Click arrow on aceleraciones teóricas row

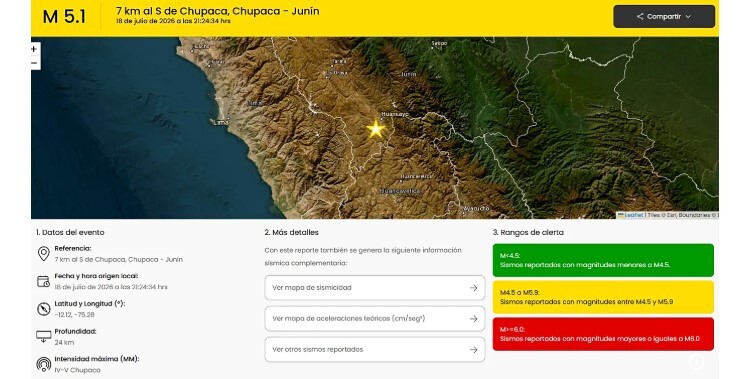(x=474, y=318)
